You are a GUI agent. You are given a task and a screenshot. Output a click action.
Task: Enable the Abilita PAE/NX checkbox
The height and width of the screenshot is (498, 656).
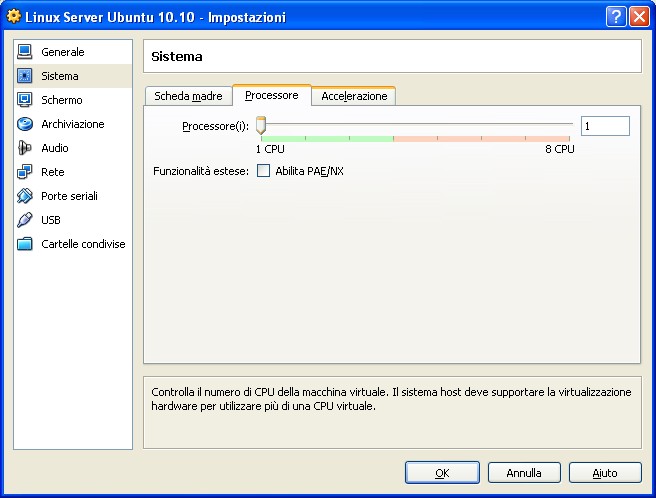(x=264, y=171)
